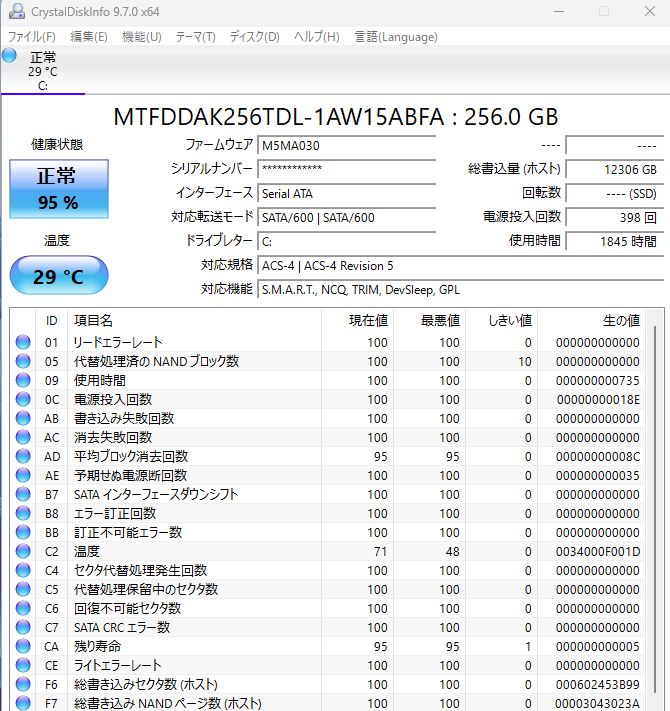
Task: Click the 29 °C temperature button
Action: point(59,275)
